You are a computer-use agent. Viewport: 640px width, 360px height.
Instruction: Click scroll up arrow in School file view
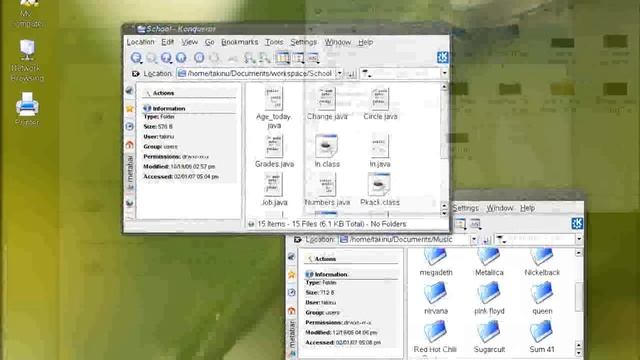444,87
